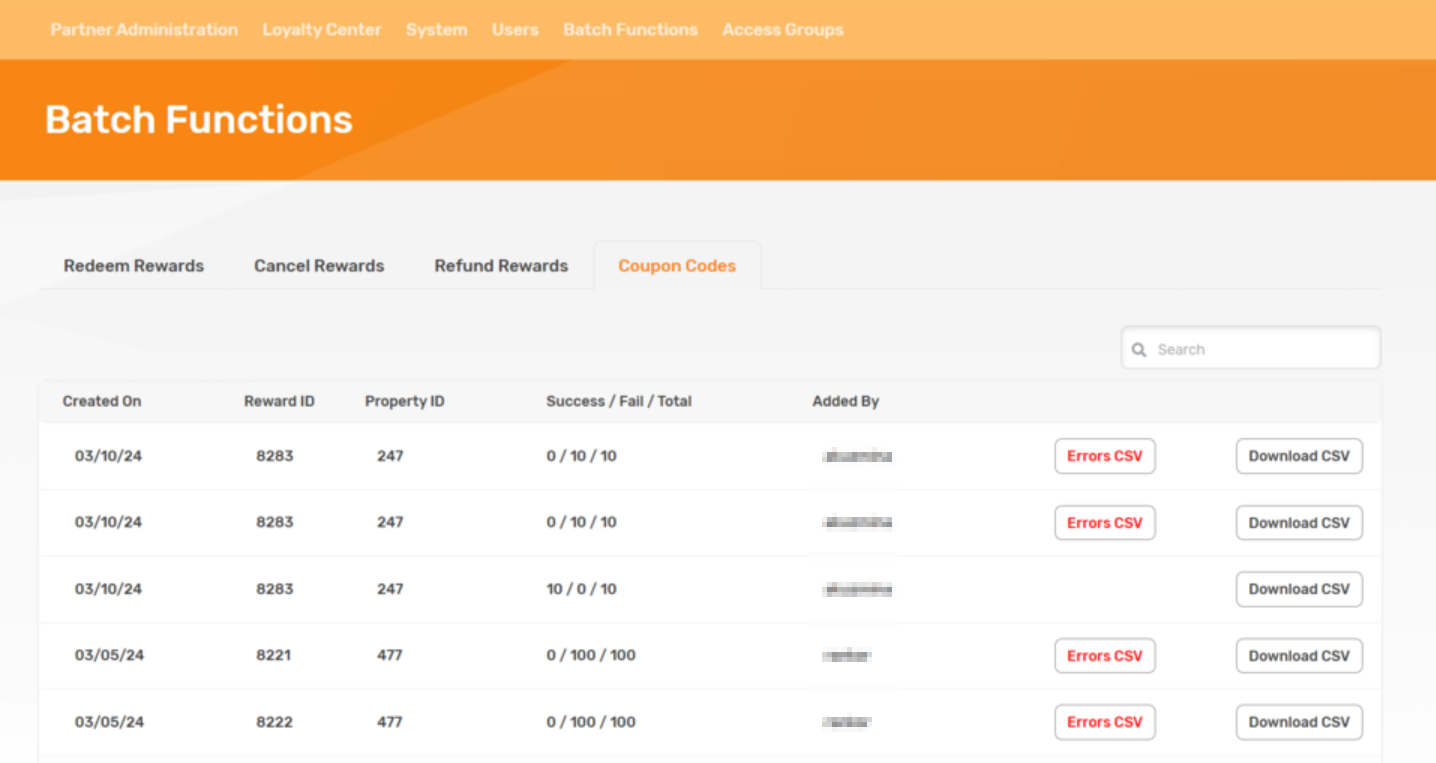The image size is (1436, 763).
Task: Open the System menu item
Action: [436, 30]
